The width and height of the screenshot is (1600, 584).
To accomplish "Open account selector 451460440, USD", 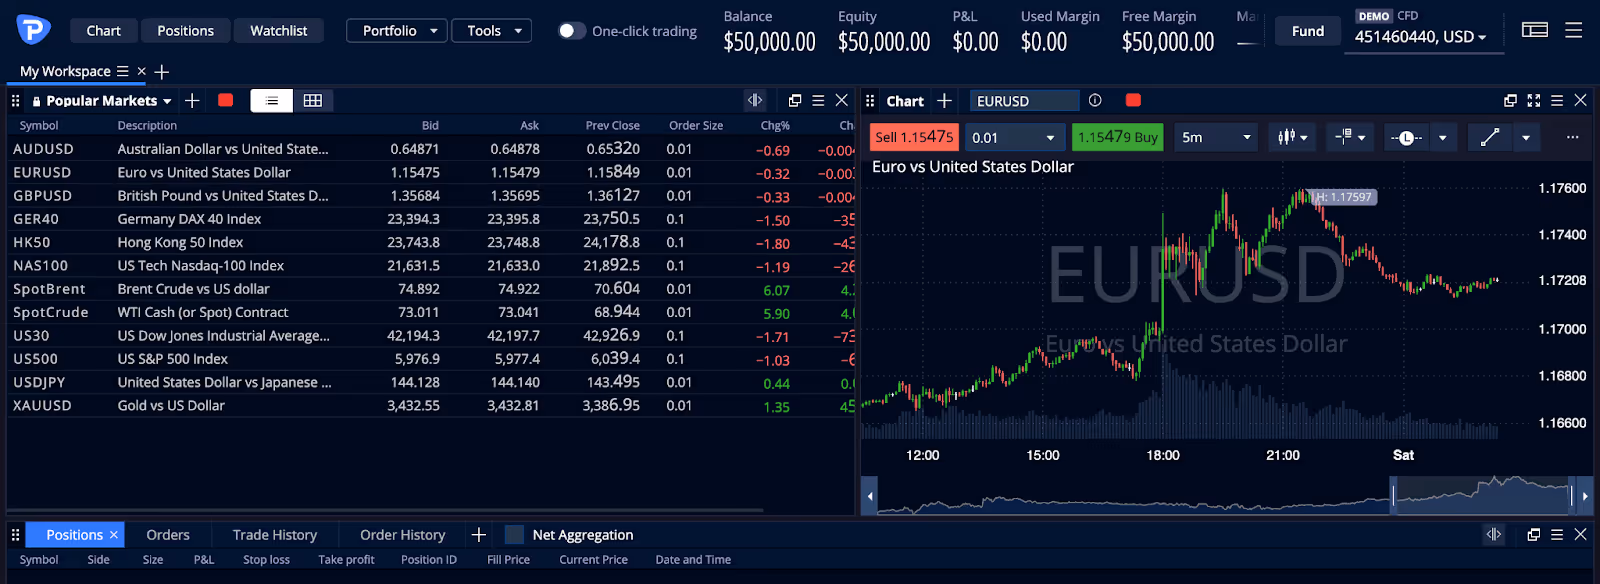I will [1420, 37].
